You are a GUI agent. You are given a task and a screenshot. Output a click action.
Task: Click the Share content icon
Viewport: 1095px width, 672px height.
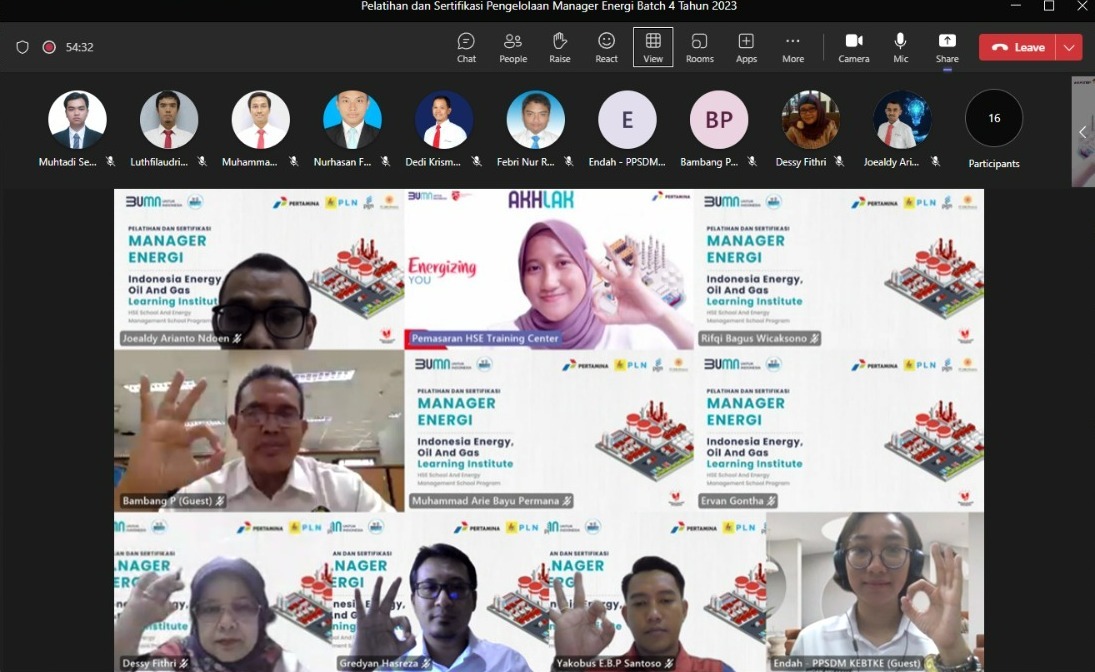pos(946,46)
